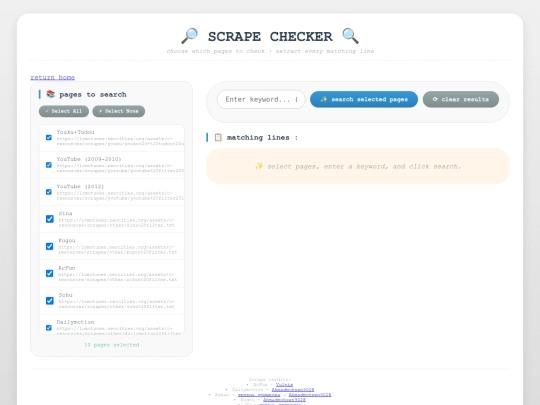Click the Kugou scrape URL text
This screenshot has height=405, width=540.
click(x=117, y=250)
